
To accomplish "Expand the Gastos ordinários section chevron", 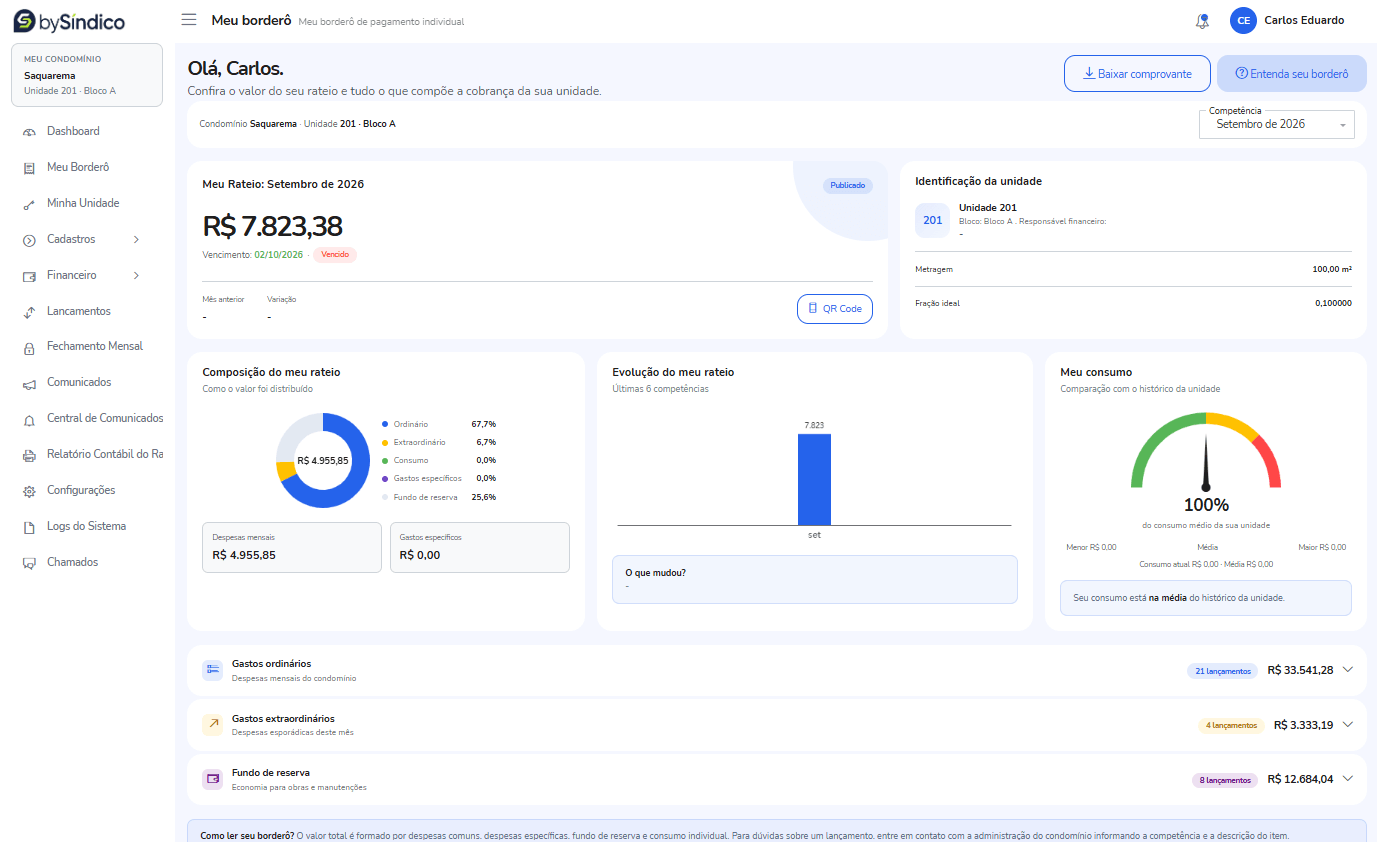I will pyautogui.click(x=1347, y=670).
